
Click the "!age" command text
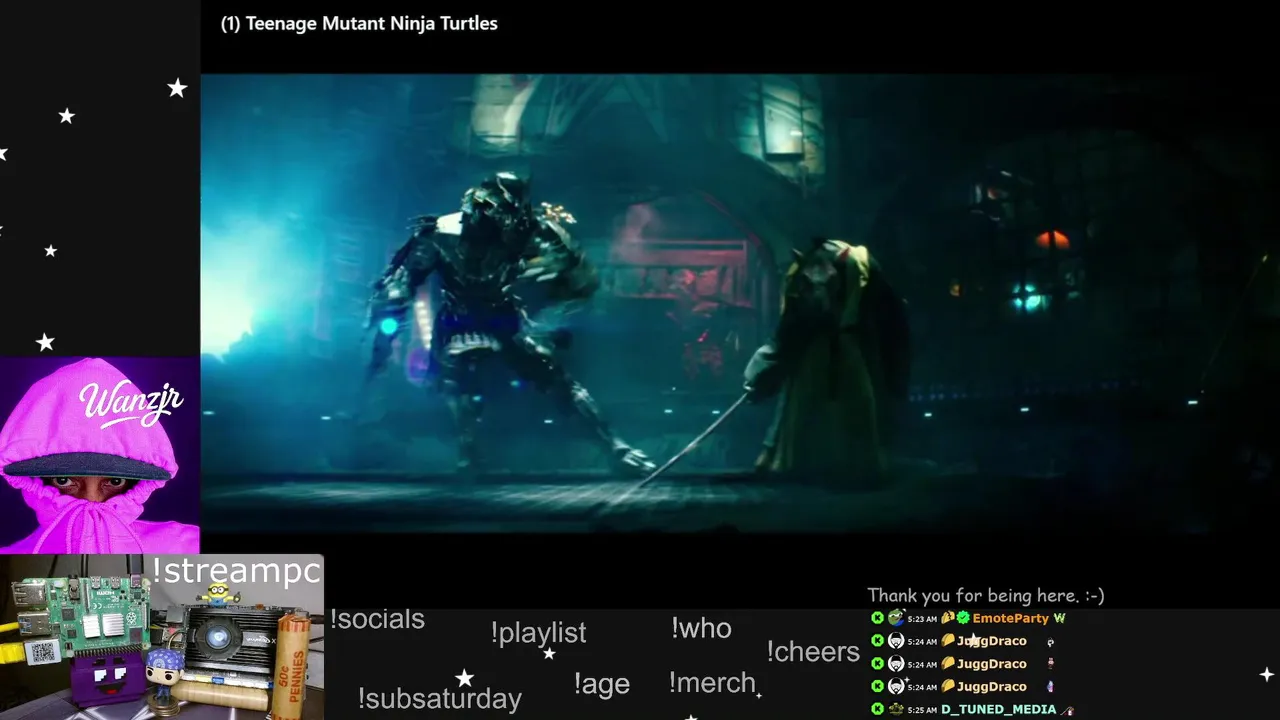click(x=602, y=684)
